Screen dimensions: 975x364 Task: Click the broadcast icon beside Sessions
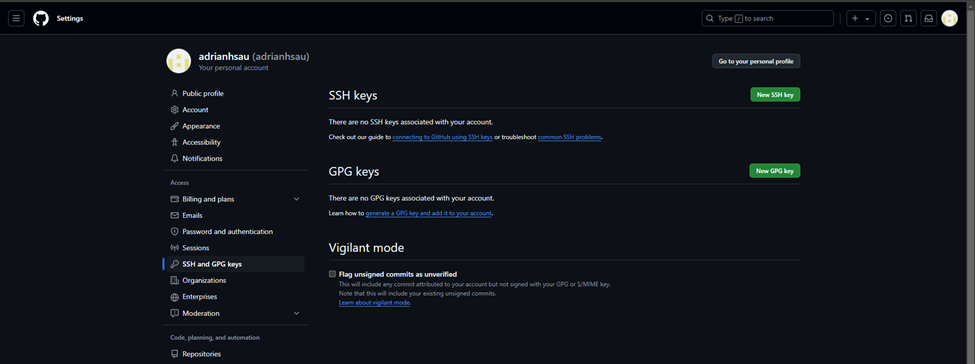pyautogui.click(x=175, y=248)
